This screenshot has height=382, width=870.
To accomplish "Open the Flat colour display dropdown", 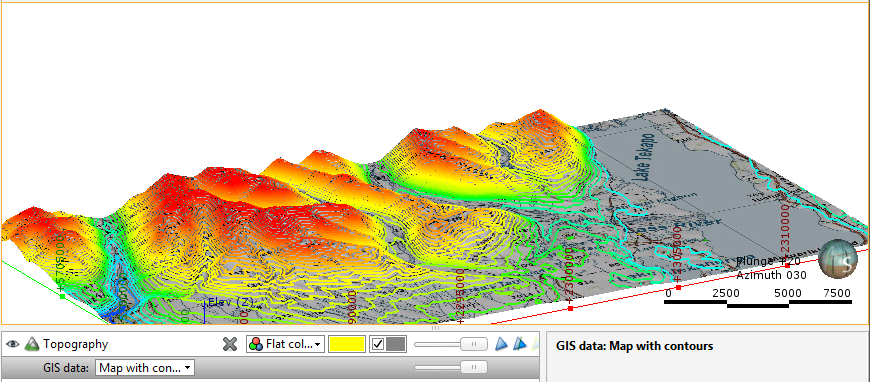I will tap(285, 344).
